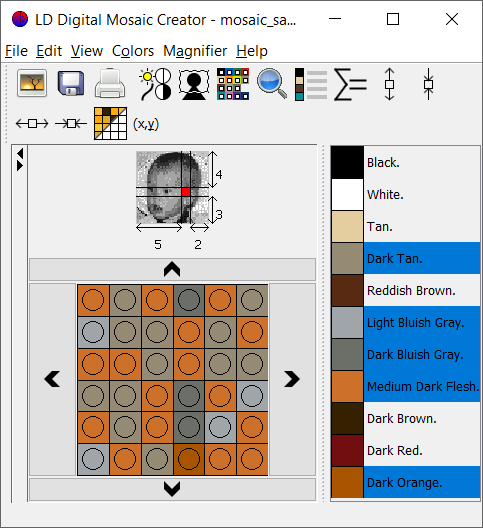Collapse the panel with left triangle arrow
The image size is (483, 528).
(x=20, y=154)
